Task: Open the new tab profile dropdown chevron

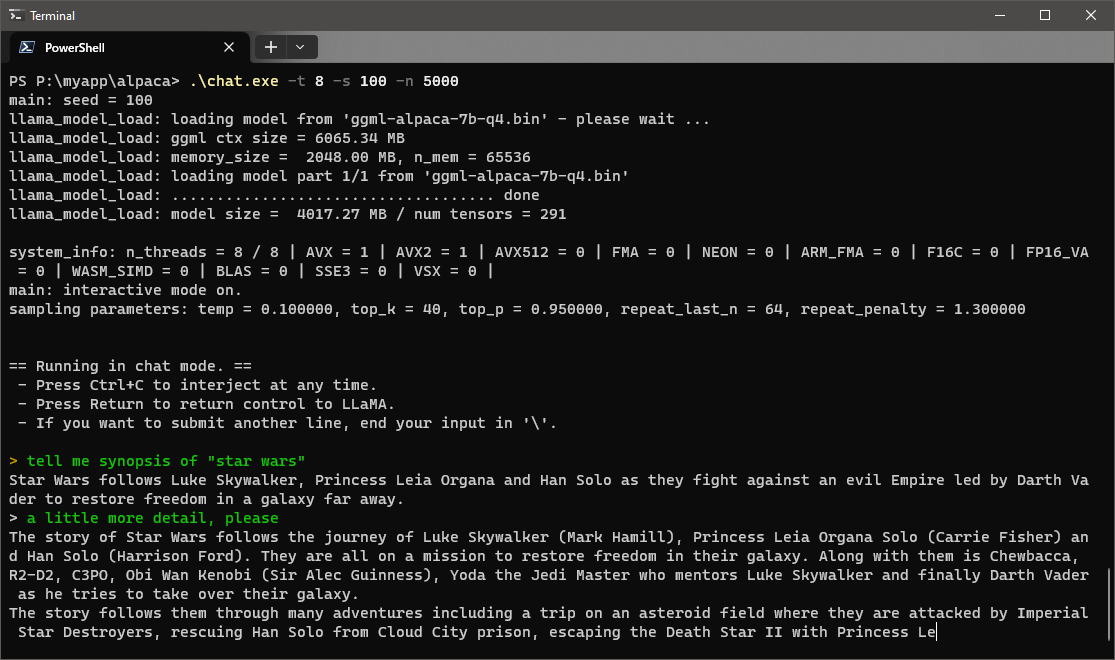Action: coord(297,47)
